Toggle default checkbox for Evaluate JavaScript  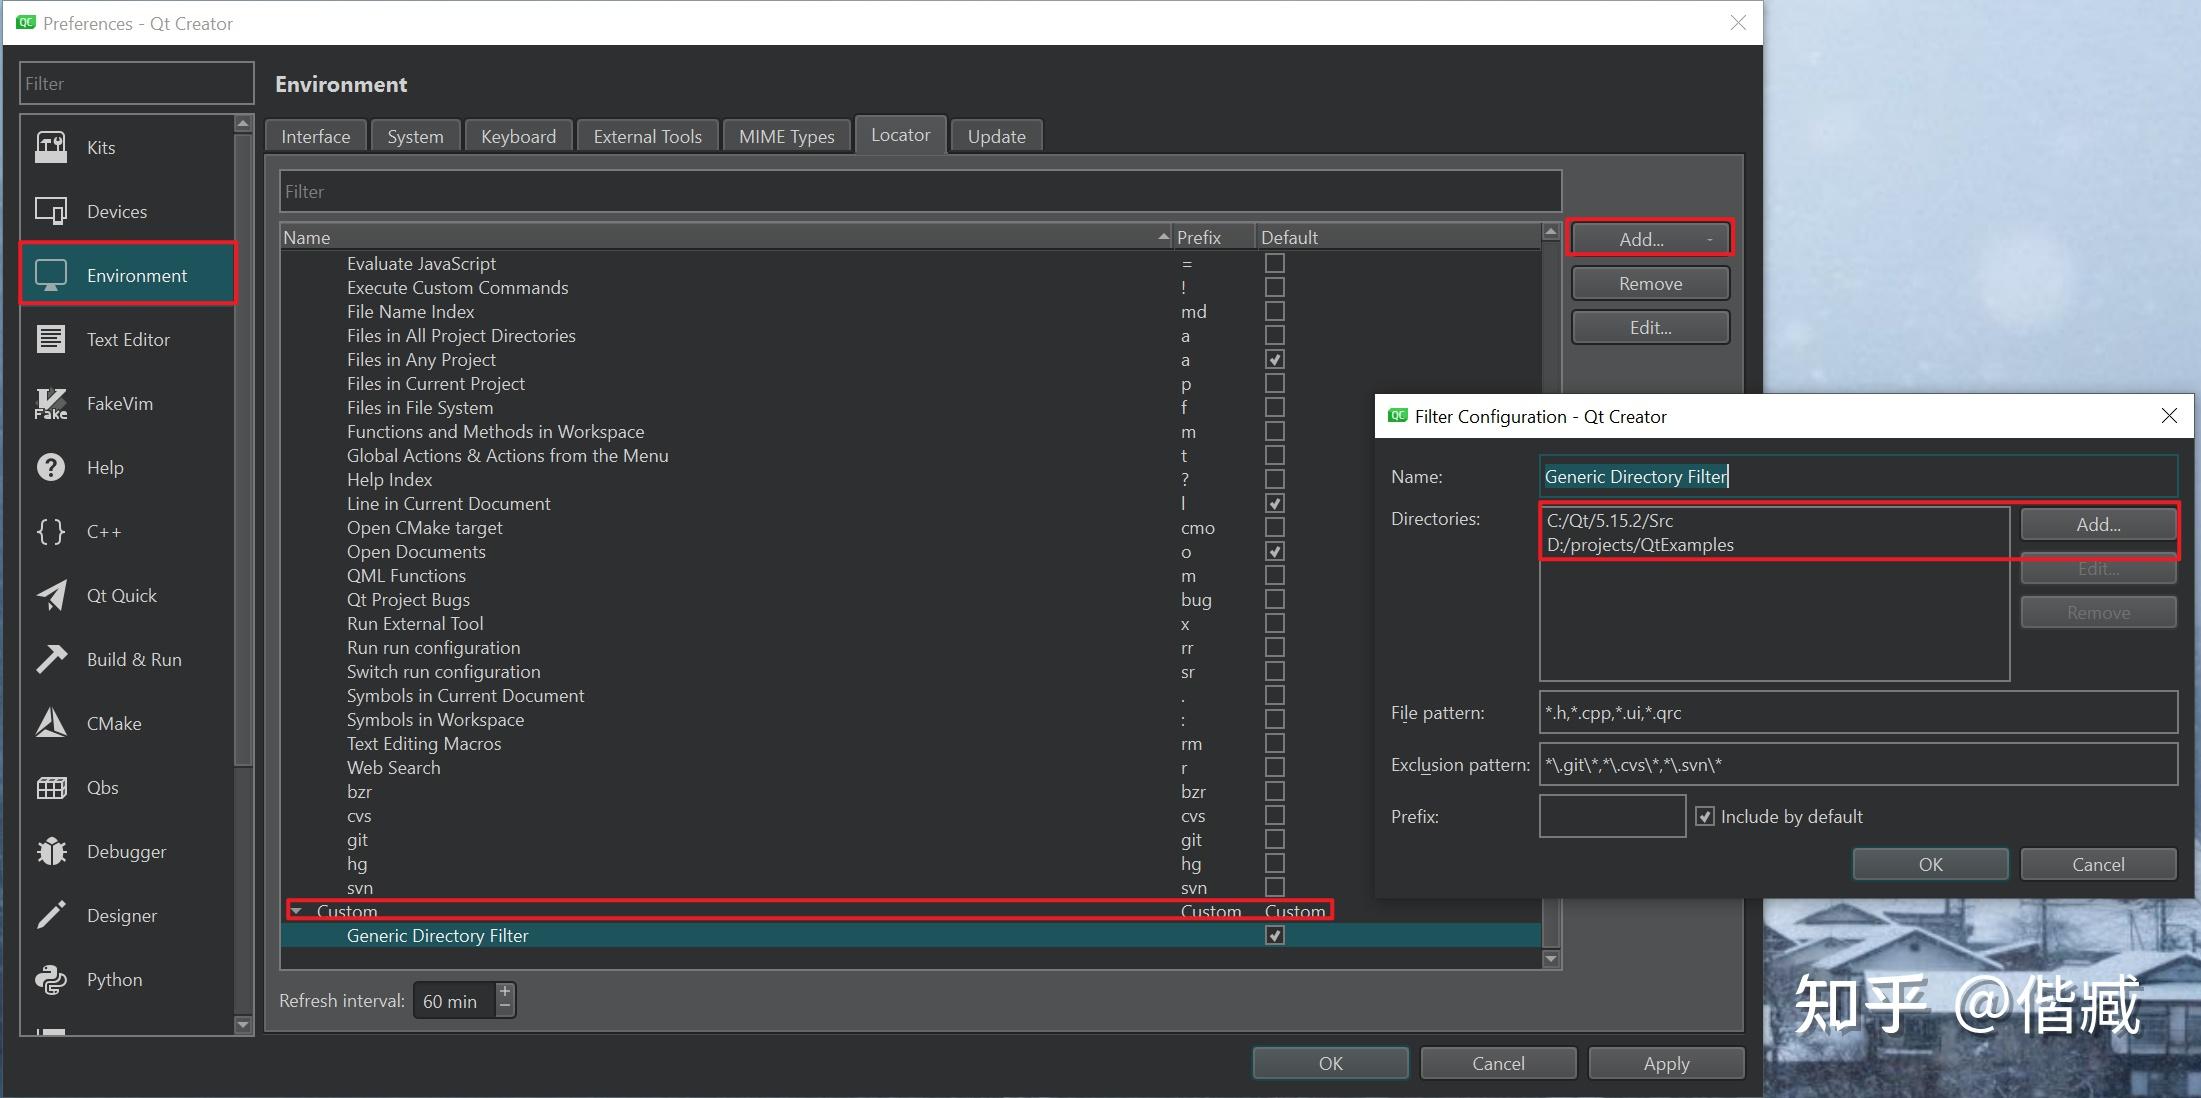point(1274,263)
